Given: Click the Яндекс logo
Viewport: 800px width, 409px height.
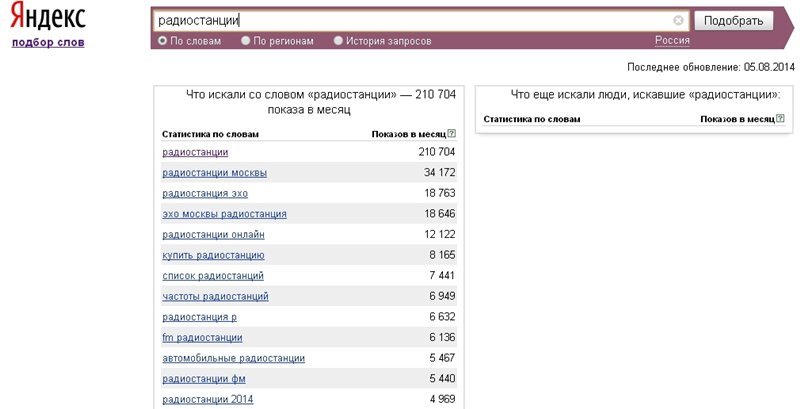Looking at the screenshot, I should 48,16.
